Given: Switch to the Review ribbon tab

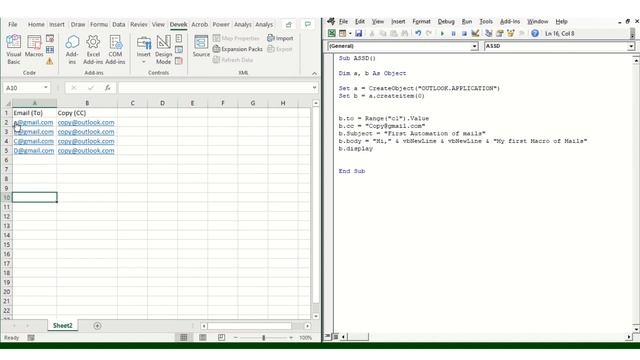Looking at the screenshot, I should point(139,24).
